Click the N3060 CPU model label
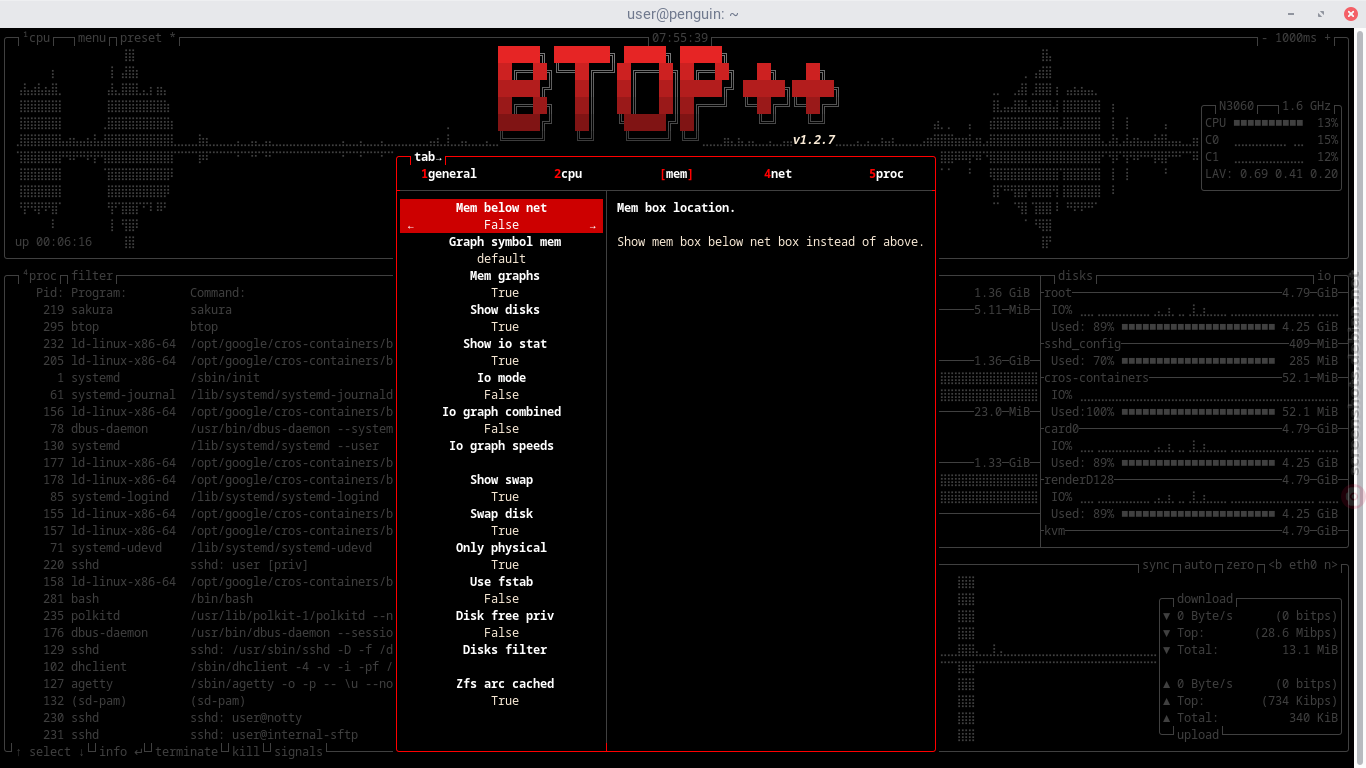Screen dimensions: 1366x768 click(1236, 106)
